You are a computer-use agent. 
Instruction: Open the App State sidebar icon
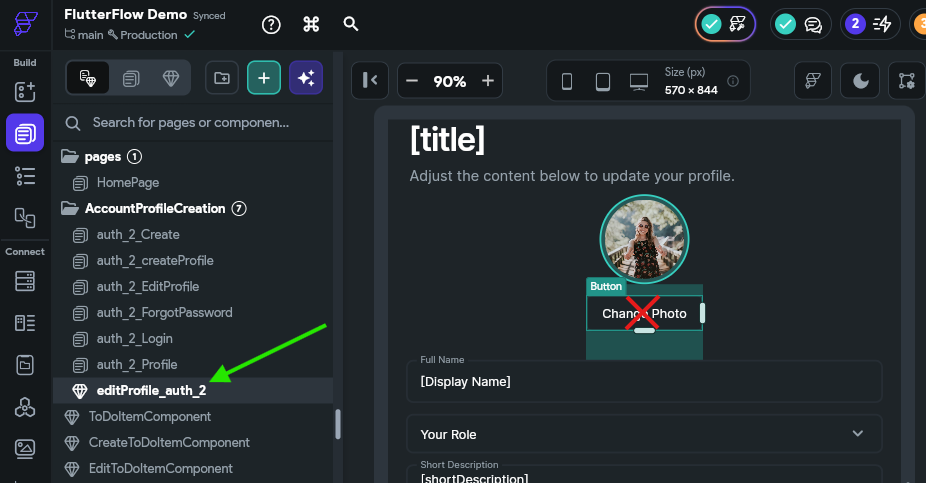pos(25,365)
